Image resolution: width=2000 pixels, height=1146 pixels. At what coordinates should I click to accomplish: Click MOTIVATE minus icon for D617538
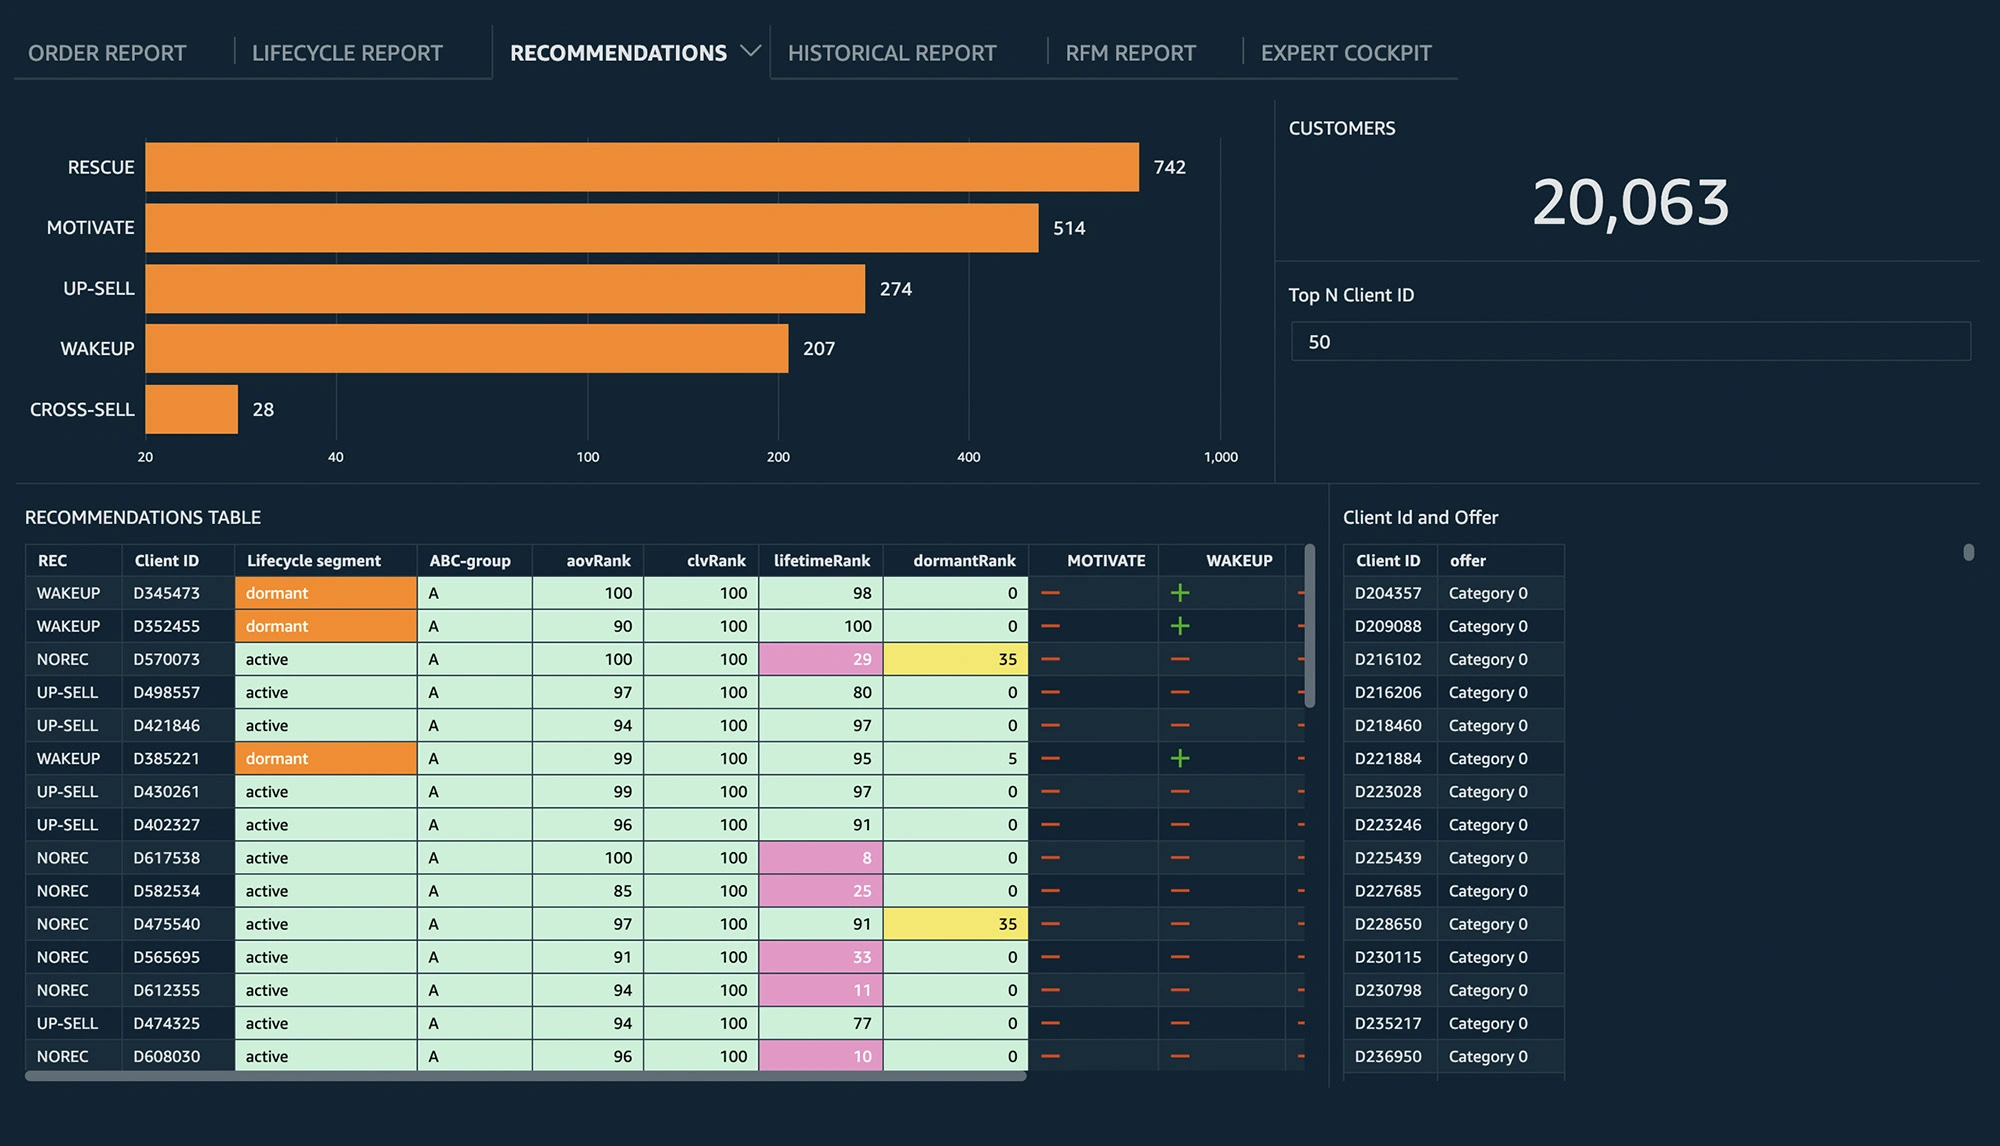pyautogui.click(x=1050, y=858)
